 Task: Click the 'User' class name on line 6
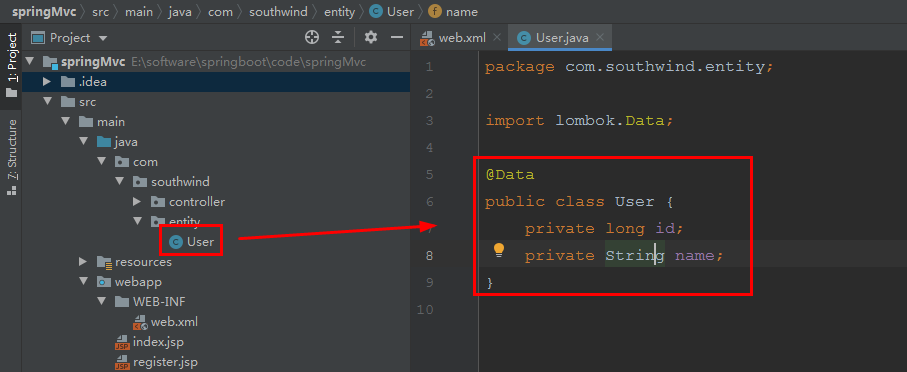coord(635,202)
